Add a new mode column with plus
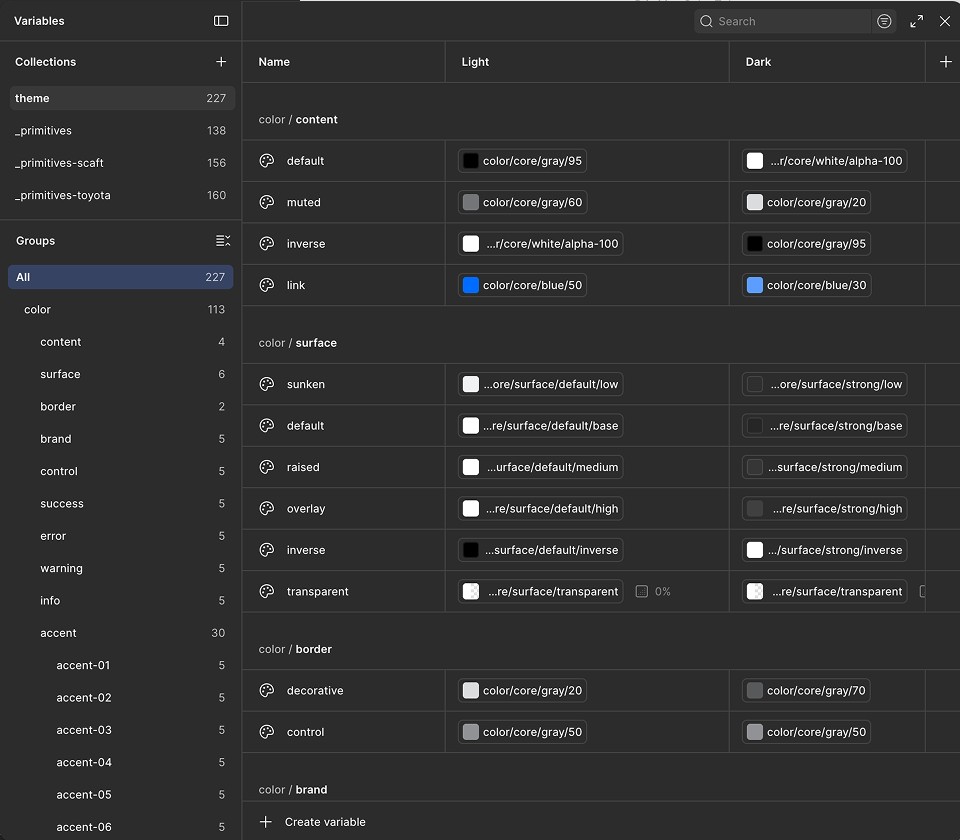This screenshot has height=840, width=960. [945, 62]
